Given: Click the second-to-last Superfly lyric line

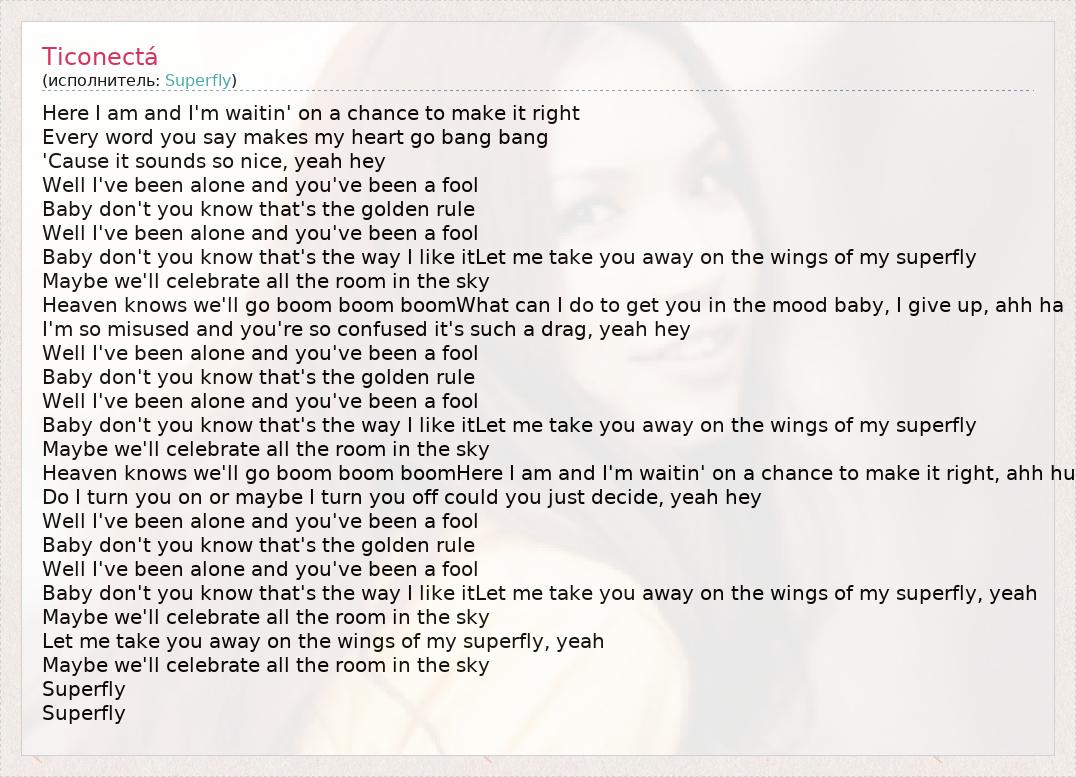Looking at the screenshot, I should coord(84,689).
